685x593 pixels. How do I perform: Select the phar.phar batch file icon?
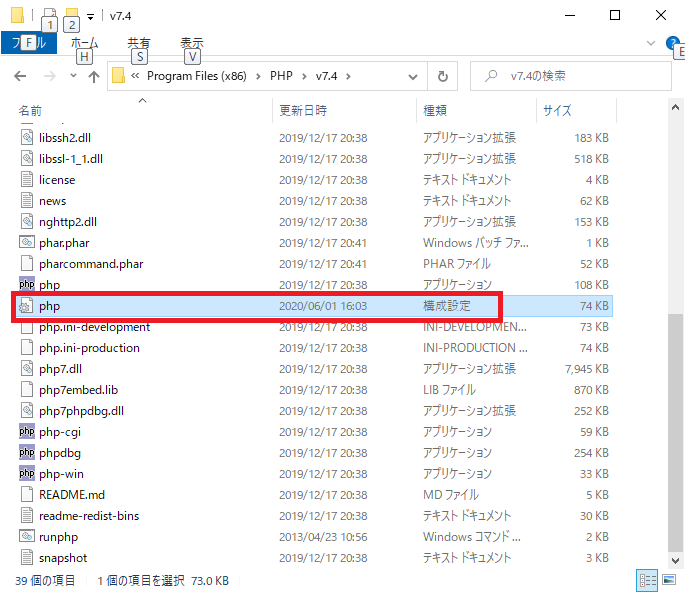point(27,243)
